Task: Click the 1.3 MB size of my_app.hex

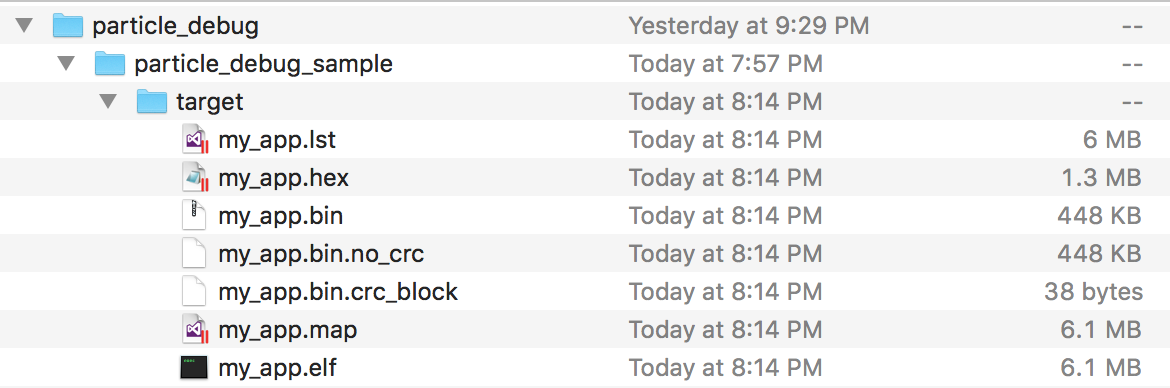Action: [x=1101, y=178]
